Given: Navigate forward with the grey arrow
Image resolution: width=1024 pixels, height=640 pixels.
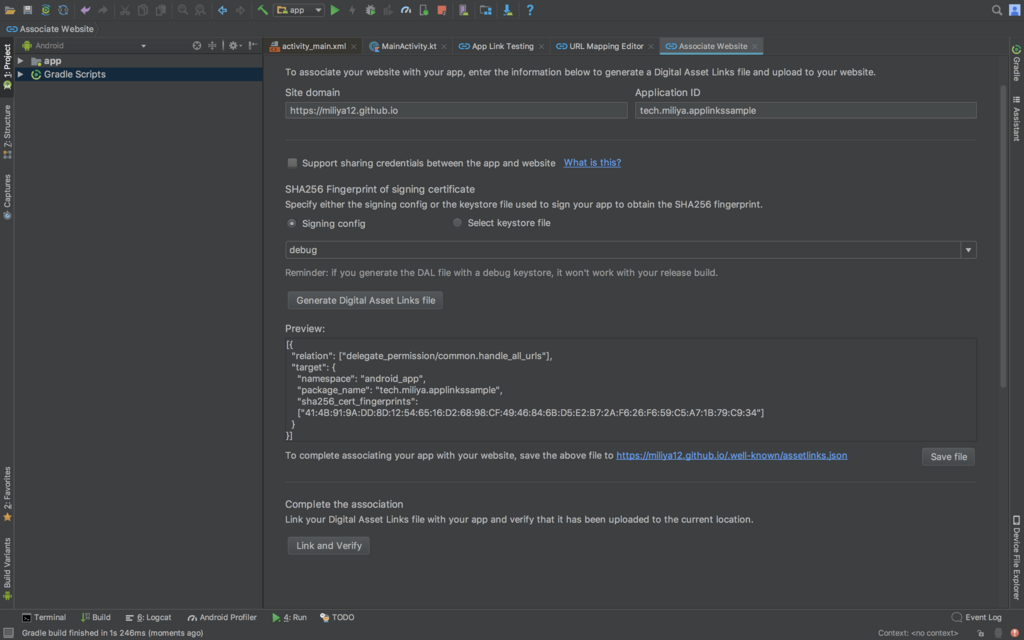Looking at the screenshot, I should (240, 10).
